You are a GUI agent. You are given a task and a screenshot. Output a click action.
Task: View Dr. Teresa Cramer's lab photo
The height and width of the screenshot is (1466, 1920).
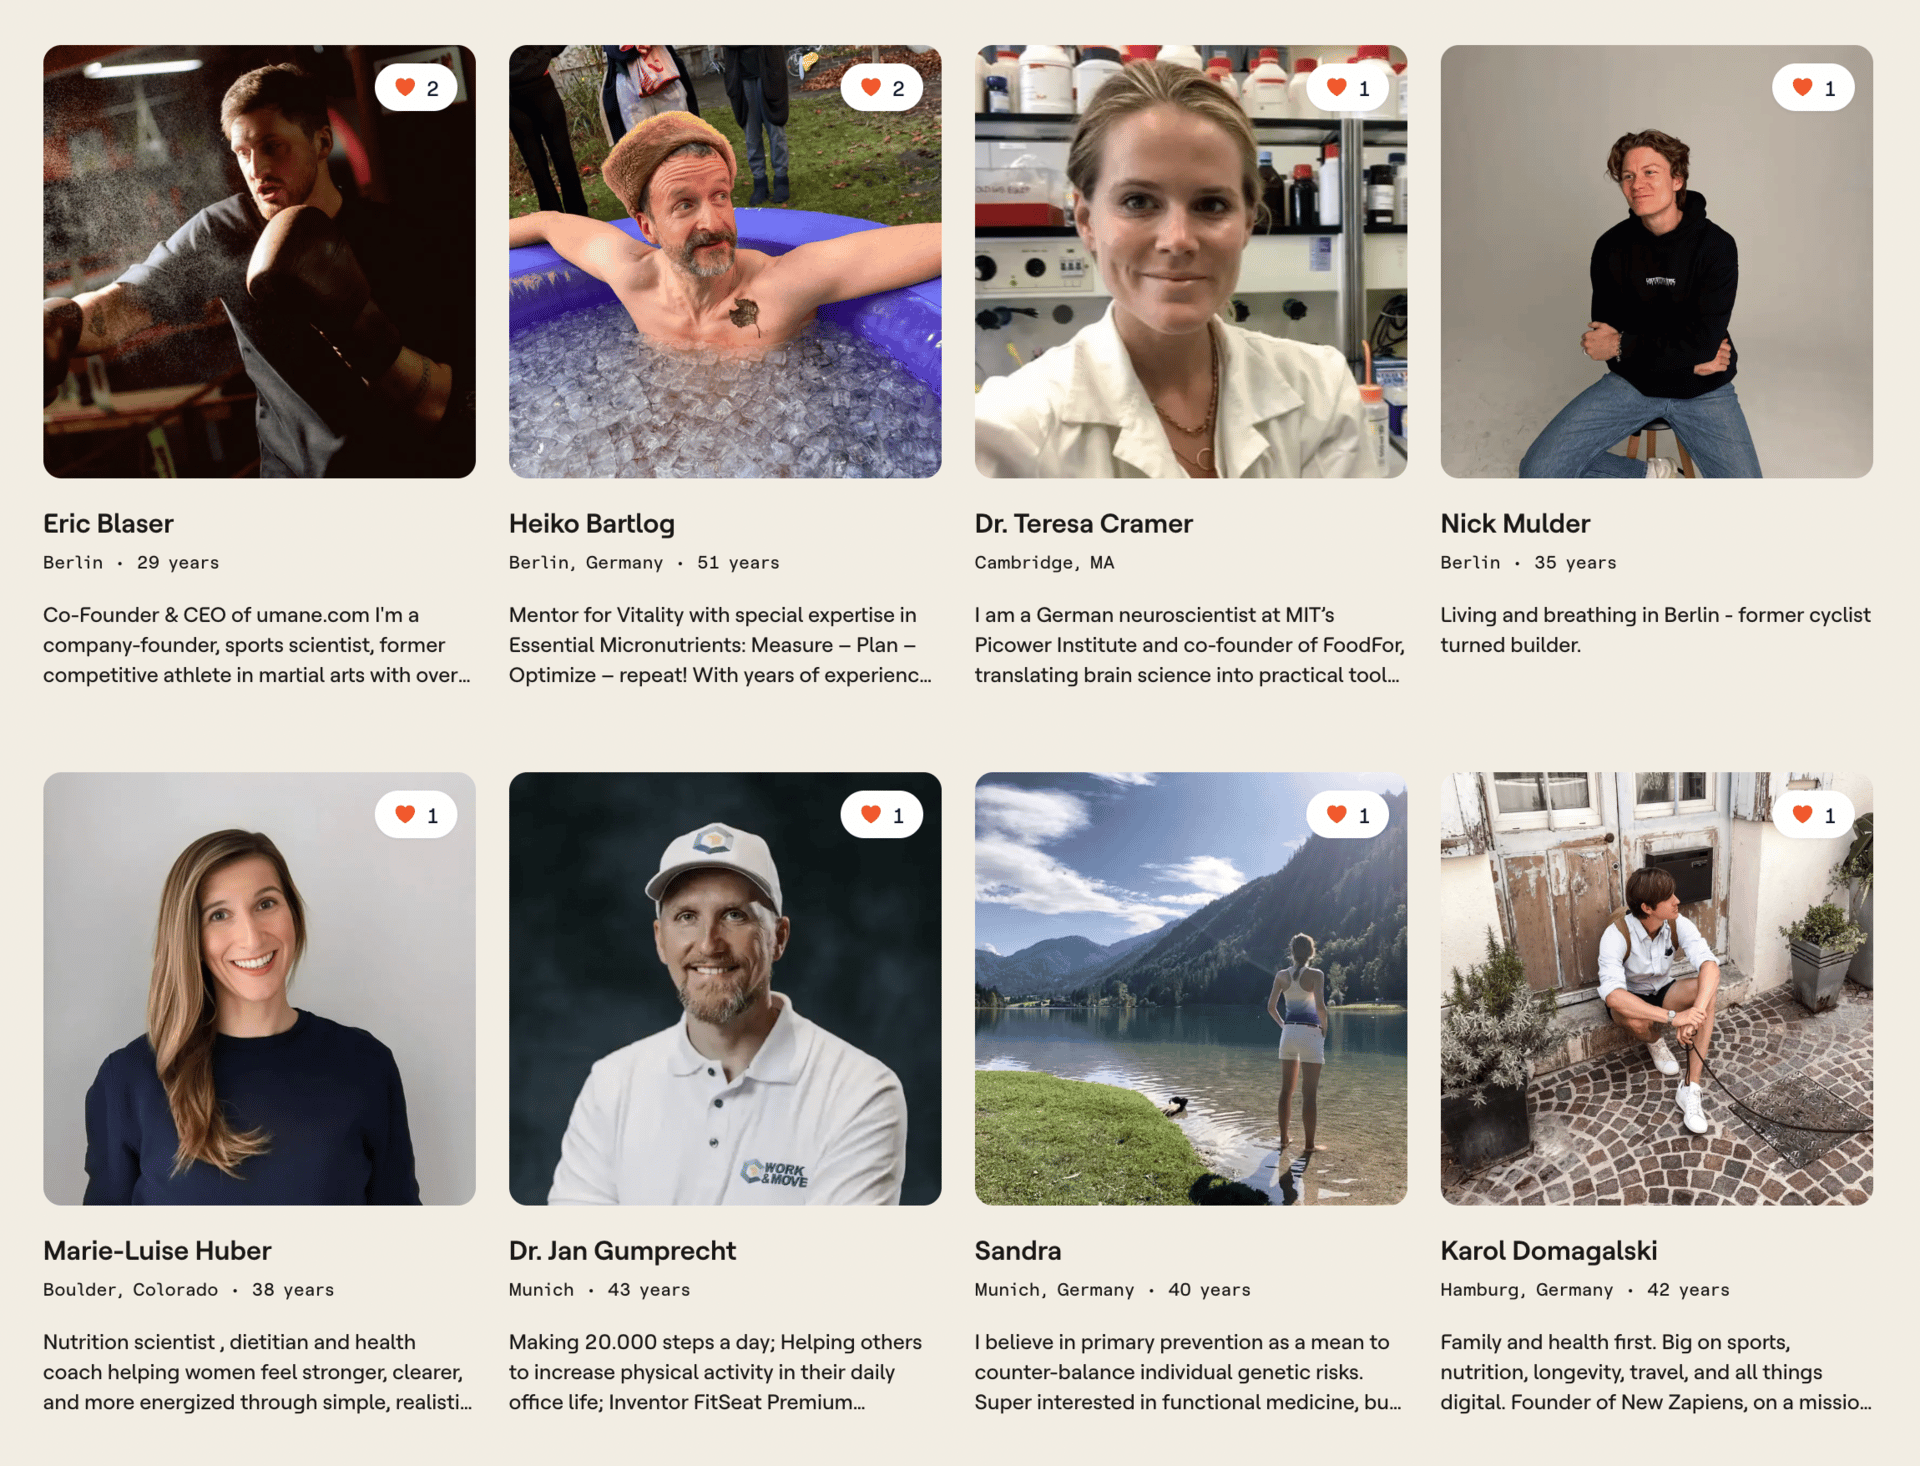[x=1191, y=261]
